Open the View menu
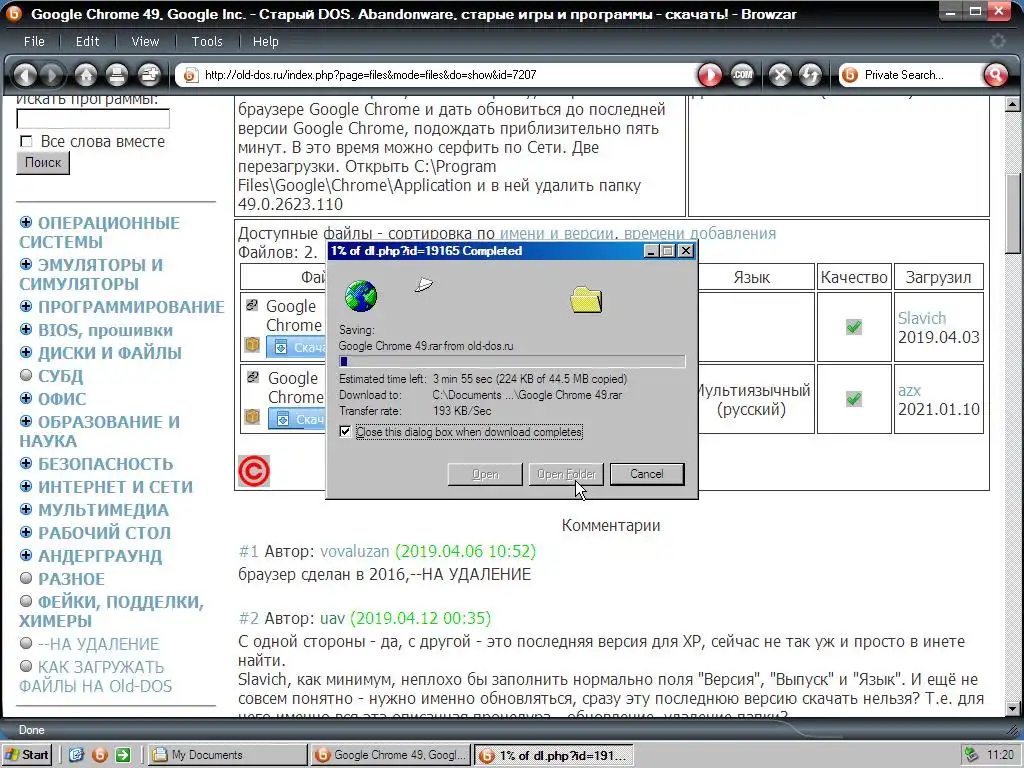1024x768 pixels. pos(145,41)
